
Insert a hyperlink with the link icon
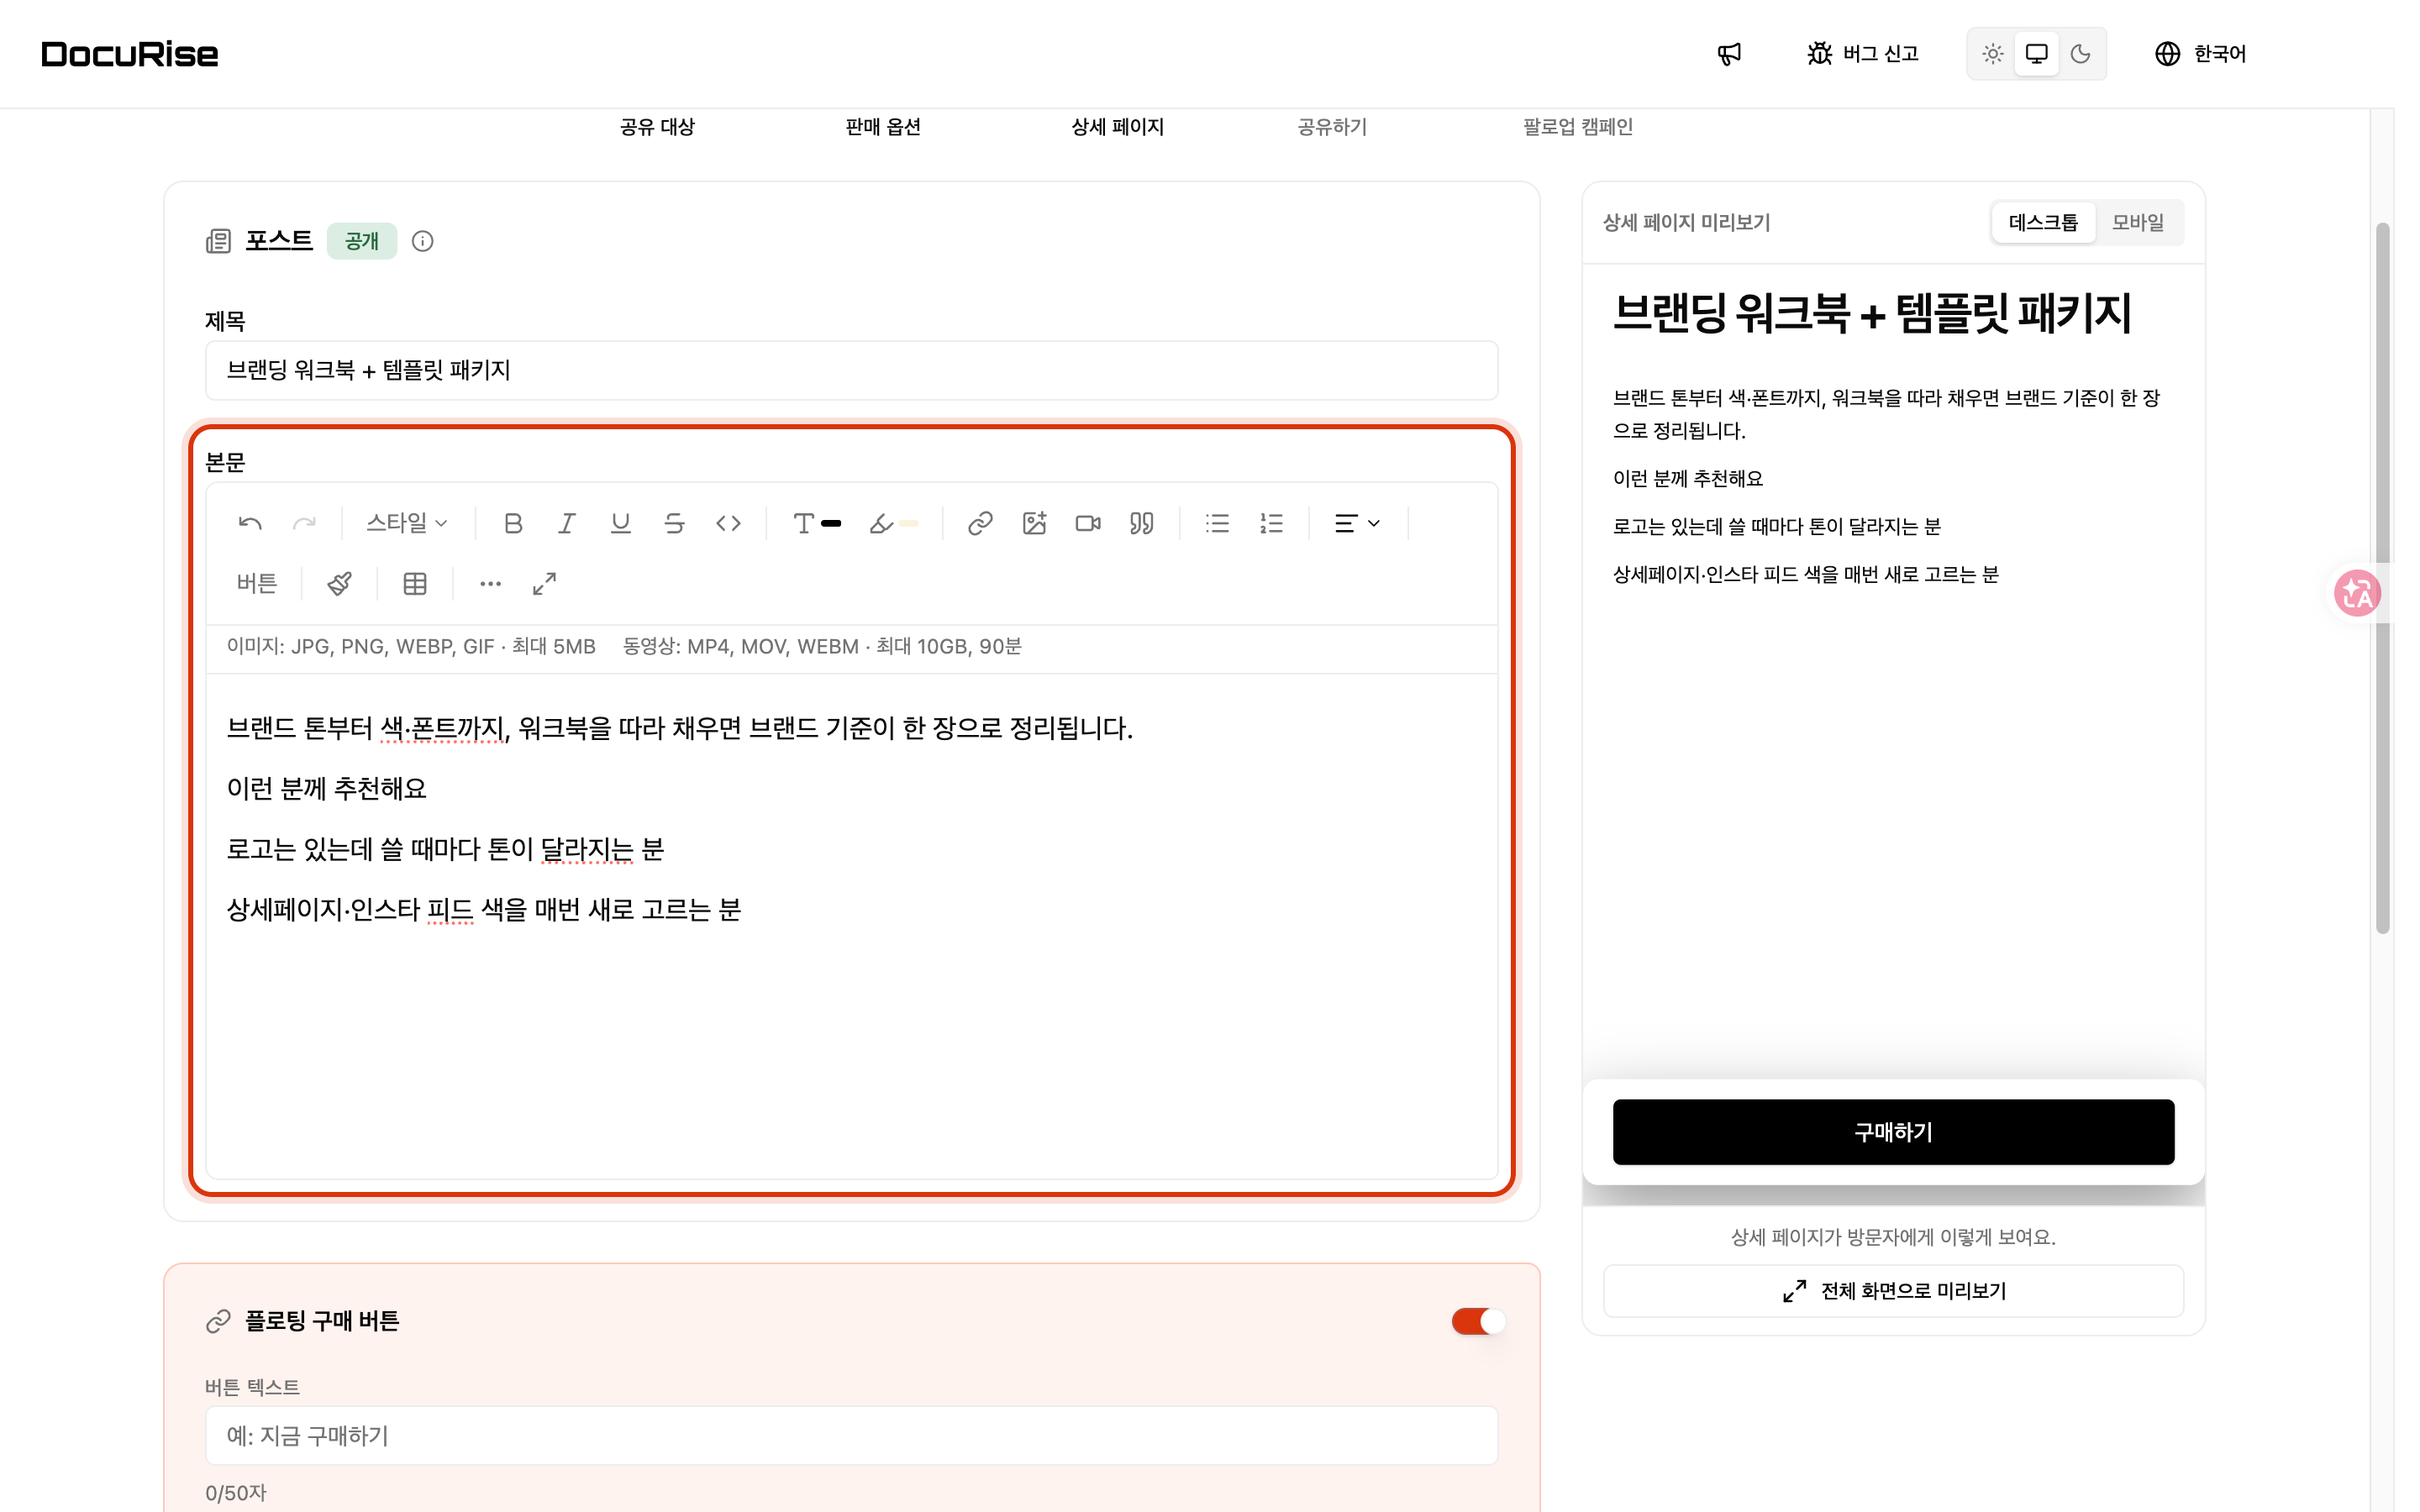pos(980,523)
